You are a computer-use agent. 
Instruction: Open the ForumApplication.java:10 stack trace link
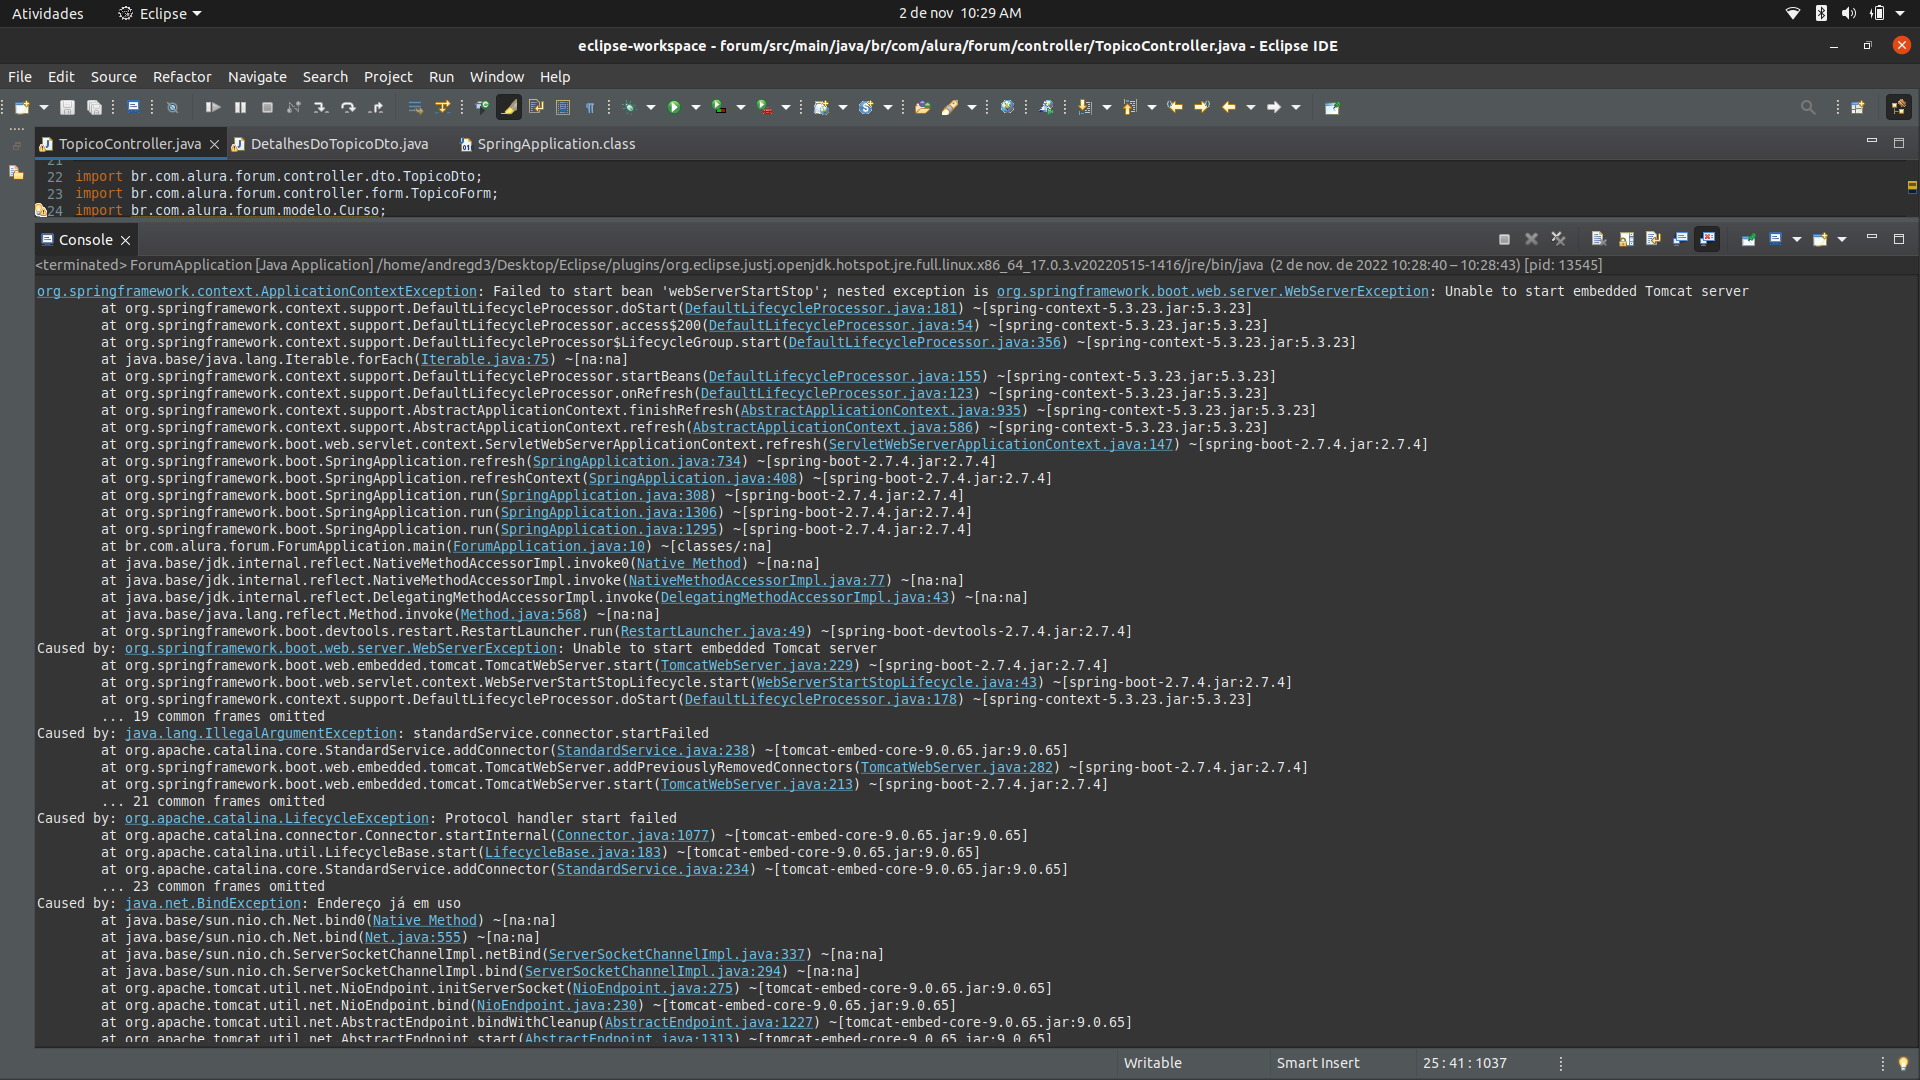(x=548, y=546)
